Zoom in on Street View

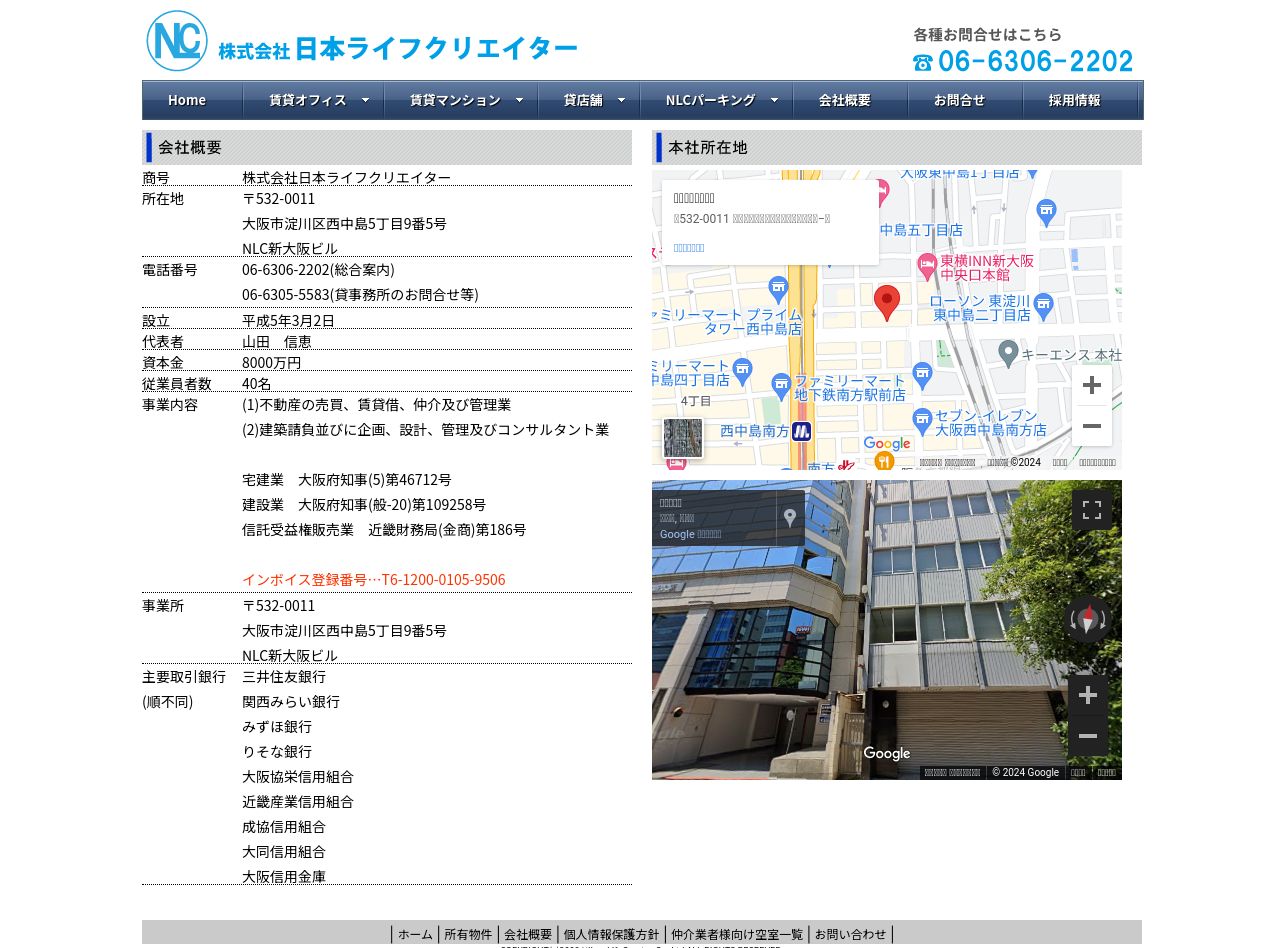1088,695
